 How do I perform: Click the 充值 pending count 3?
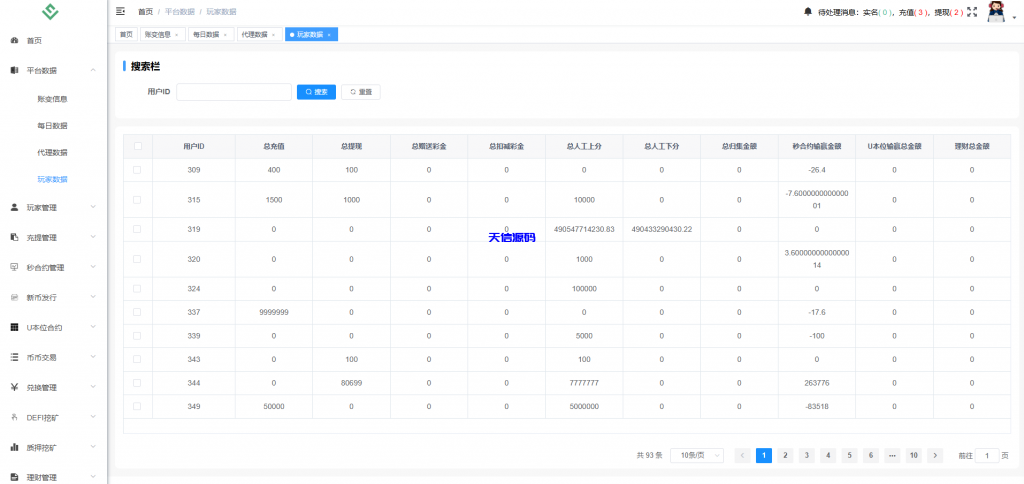pos(921,12)
